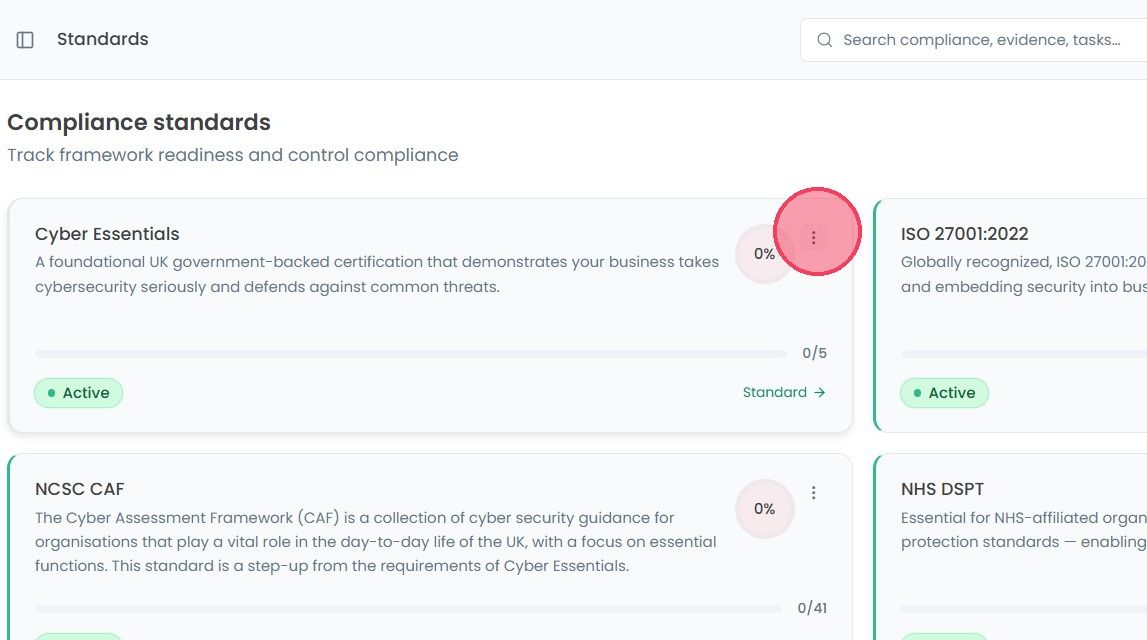Open NCSC CAF three-dot options menu
The height and width of the screenshot is (640, 1147).
(x=813, y=493)
